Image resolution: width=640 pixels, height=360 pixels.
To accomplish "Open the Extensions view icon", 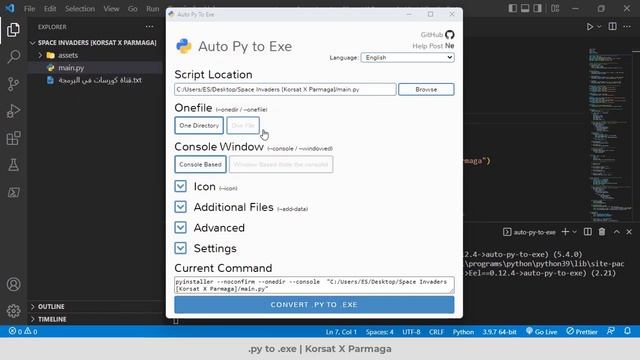I will pos(13,138).
